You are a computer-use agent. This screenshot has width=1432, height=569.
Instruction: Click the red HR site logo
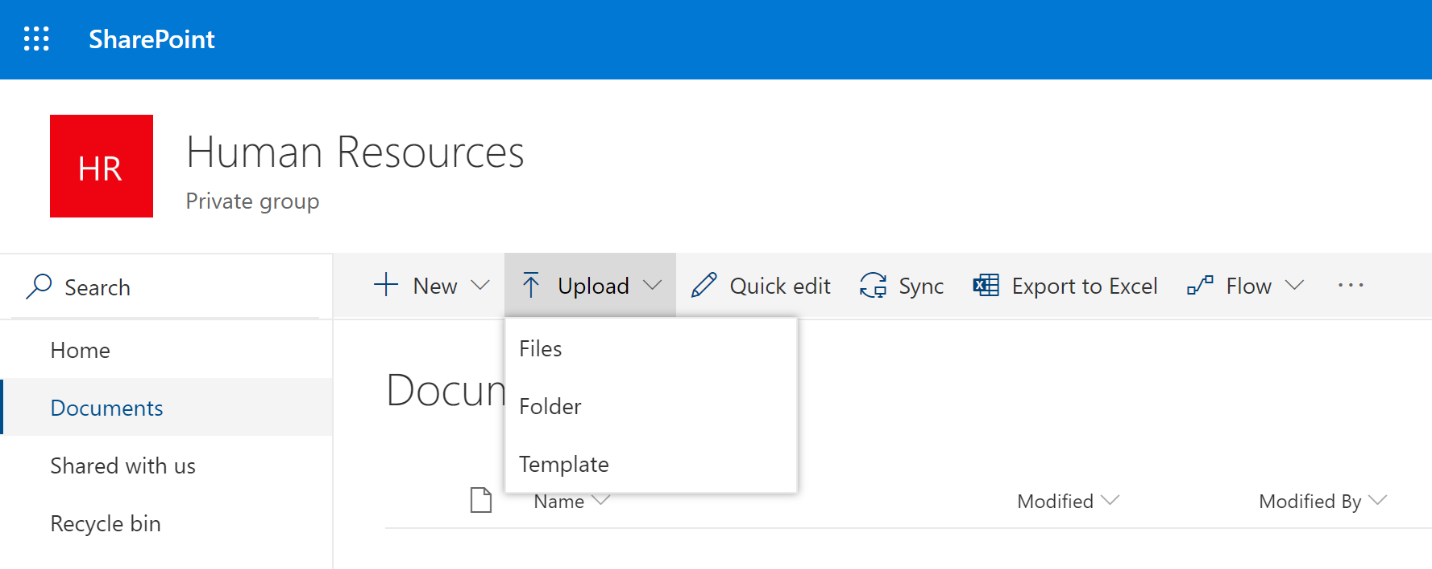101,166
